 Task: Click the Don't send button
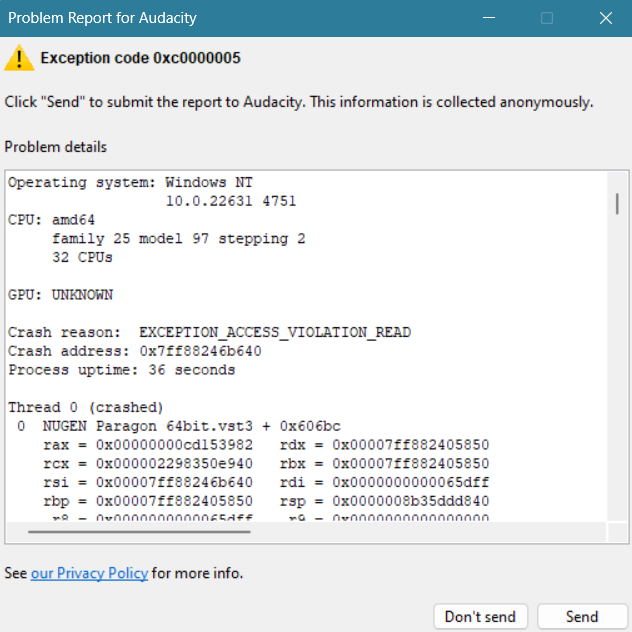pyautogui.click(x=480, y=616)
